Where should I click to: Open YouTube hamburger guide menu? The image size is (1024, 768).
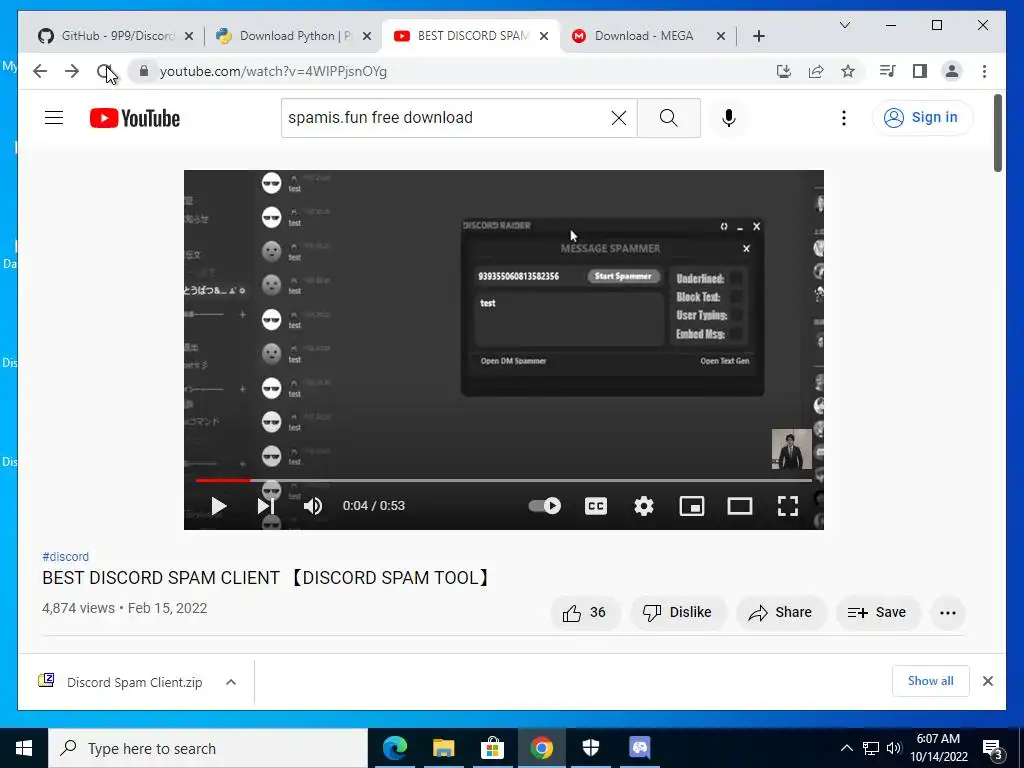point(54,118)
